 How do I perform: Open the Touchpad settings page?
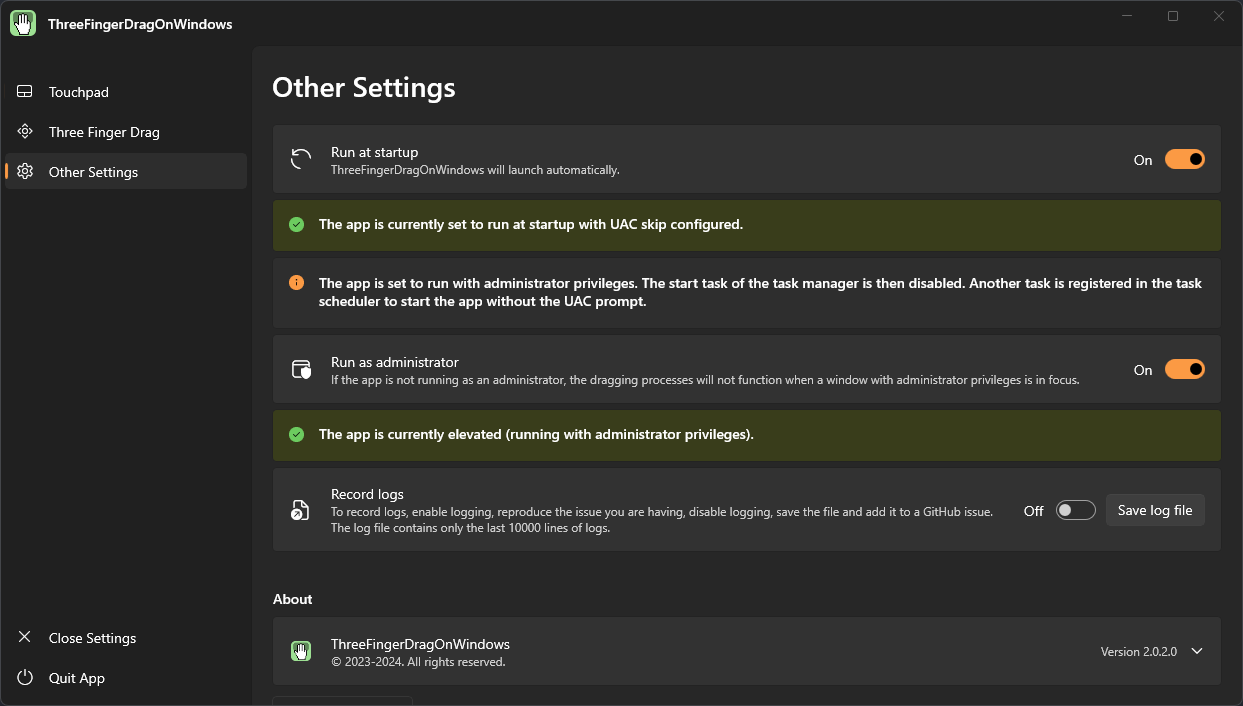[79, 92]
